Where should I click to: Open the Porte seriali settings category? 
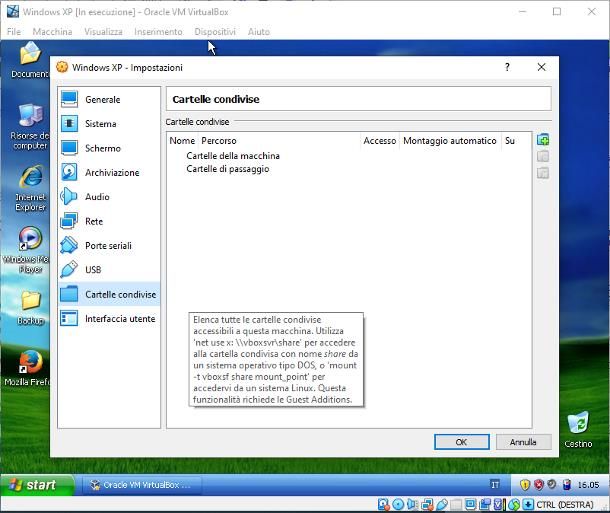tap(109, 245)
